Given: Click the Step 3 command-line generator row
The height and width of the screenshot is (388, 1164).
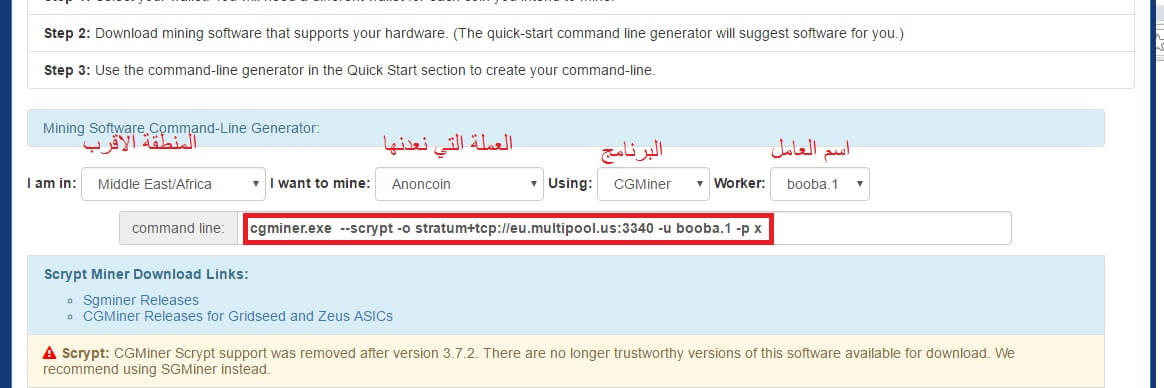Looking at the screenshot, I should (x=581, y=70).
